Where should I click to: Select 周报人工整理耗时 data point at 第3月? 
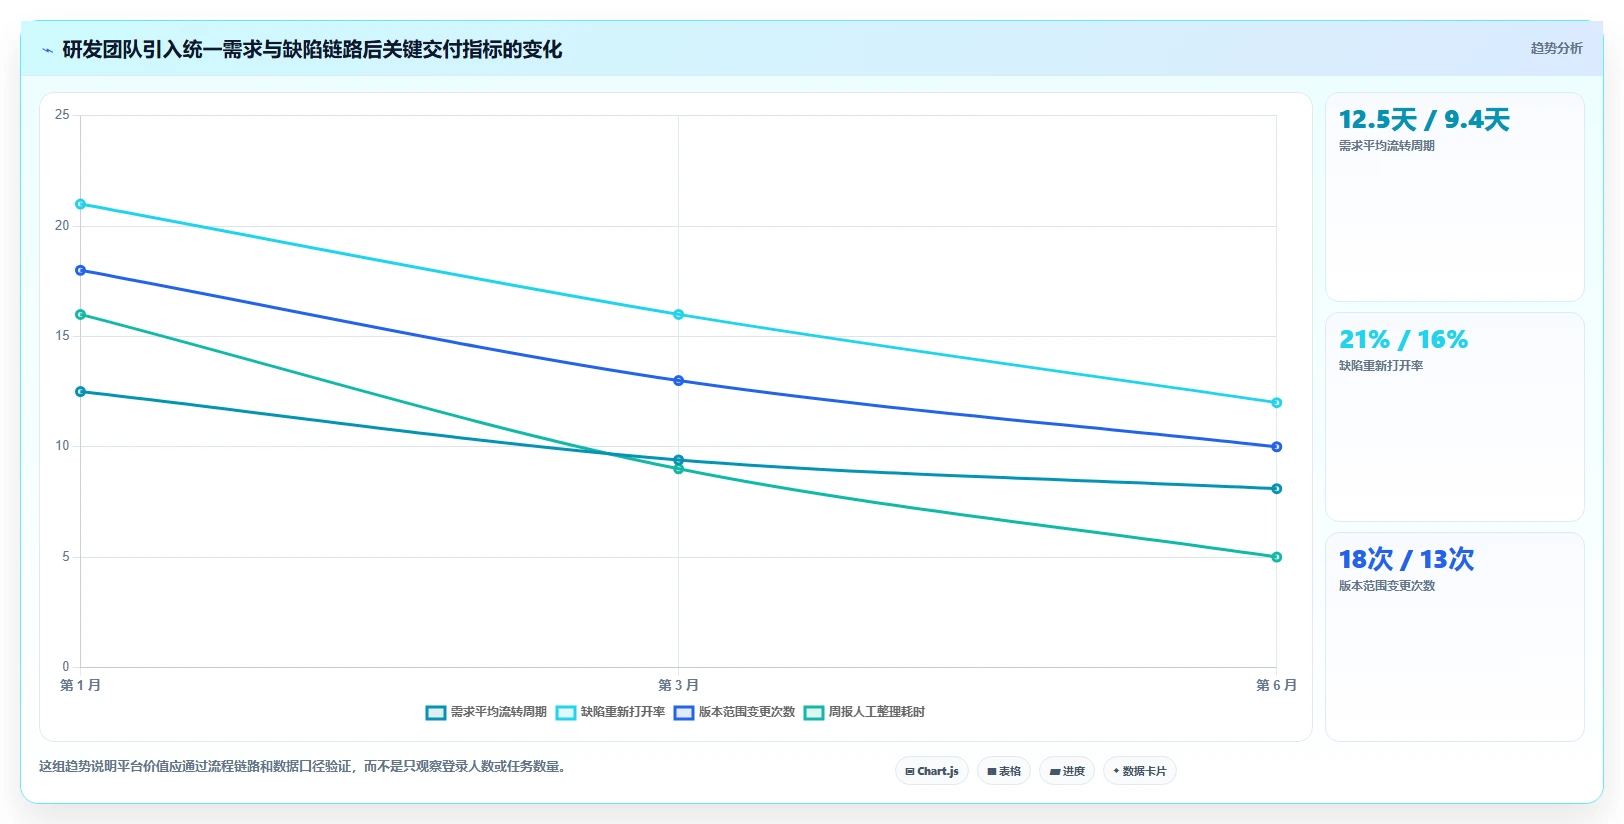click(x=679, y=469)
